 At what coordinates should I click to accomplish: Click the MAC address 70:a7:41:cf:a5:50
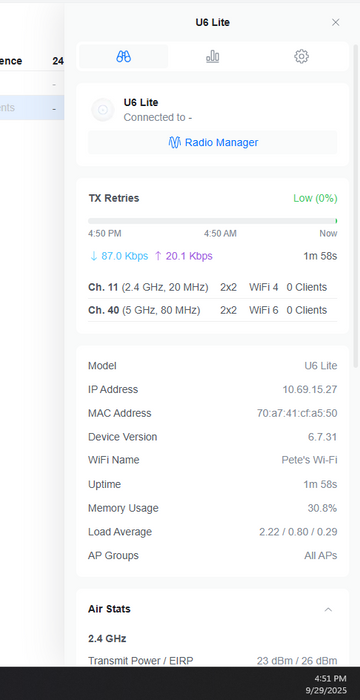(x=297, y=413)
